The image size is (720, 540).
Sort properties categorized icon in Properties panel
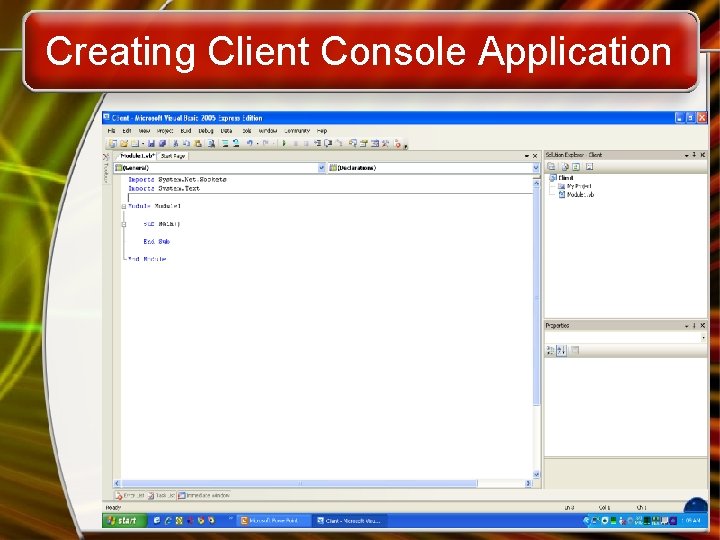[x=550, y=350]
